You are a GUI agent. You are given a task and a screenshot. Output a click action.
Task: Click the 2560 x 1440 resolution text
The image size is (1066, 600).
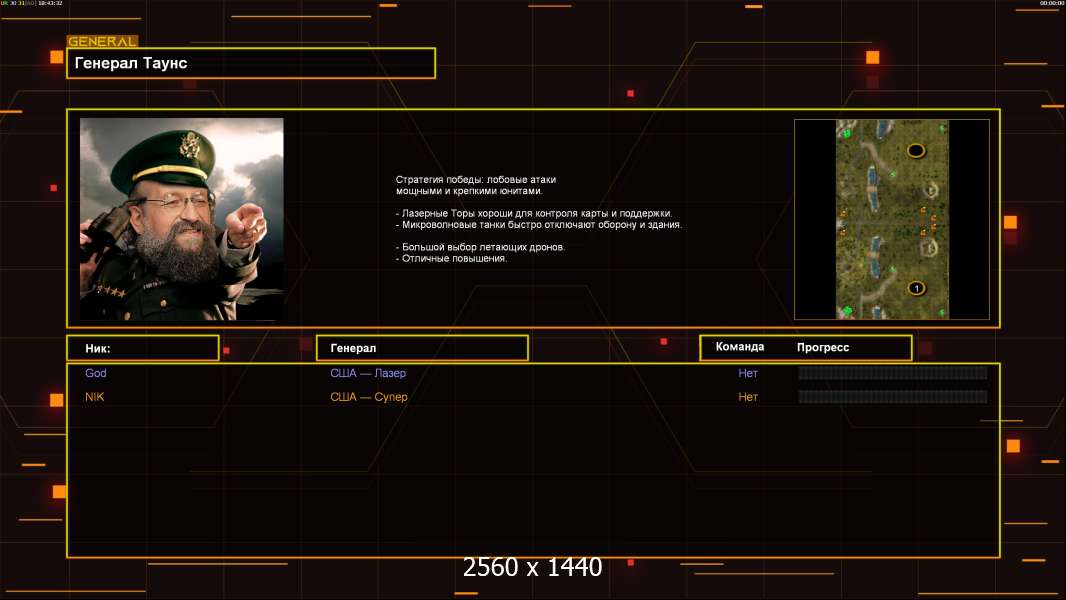click(532, 567)
